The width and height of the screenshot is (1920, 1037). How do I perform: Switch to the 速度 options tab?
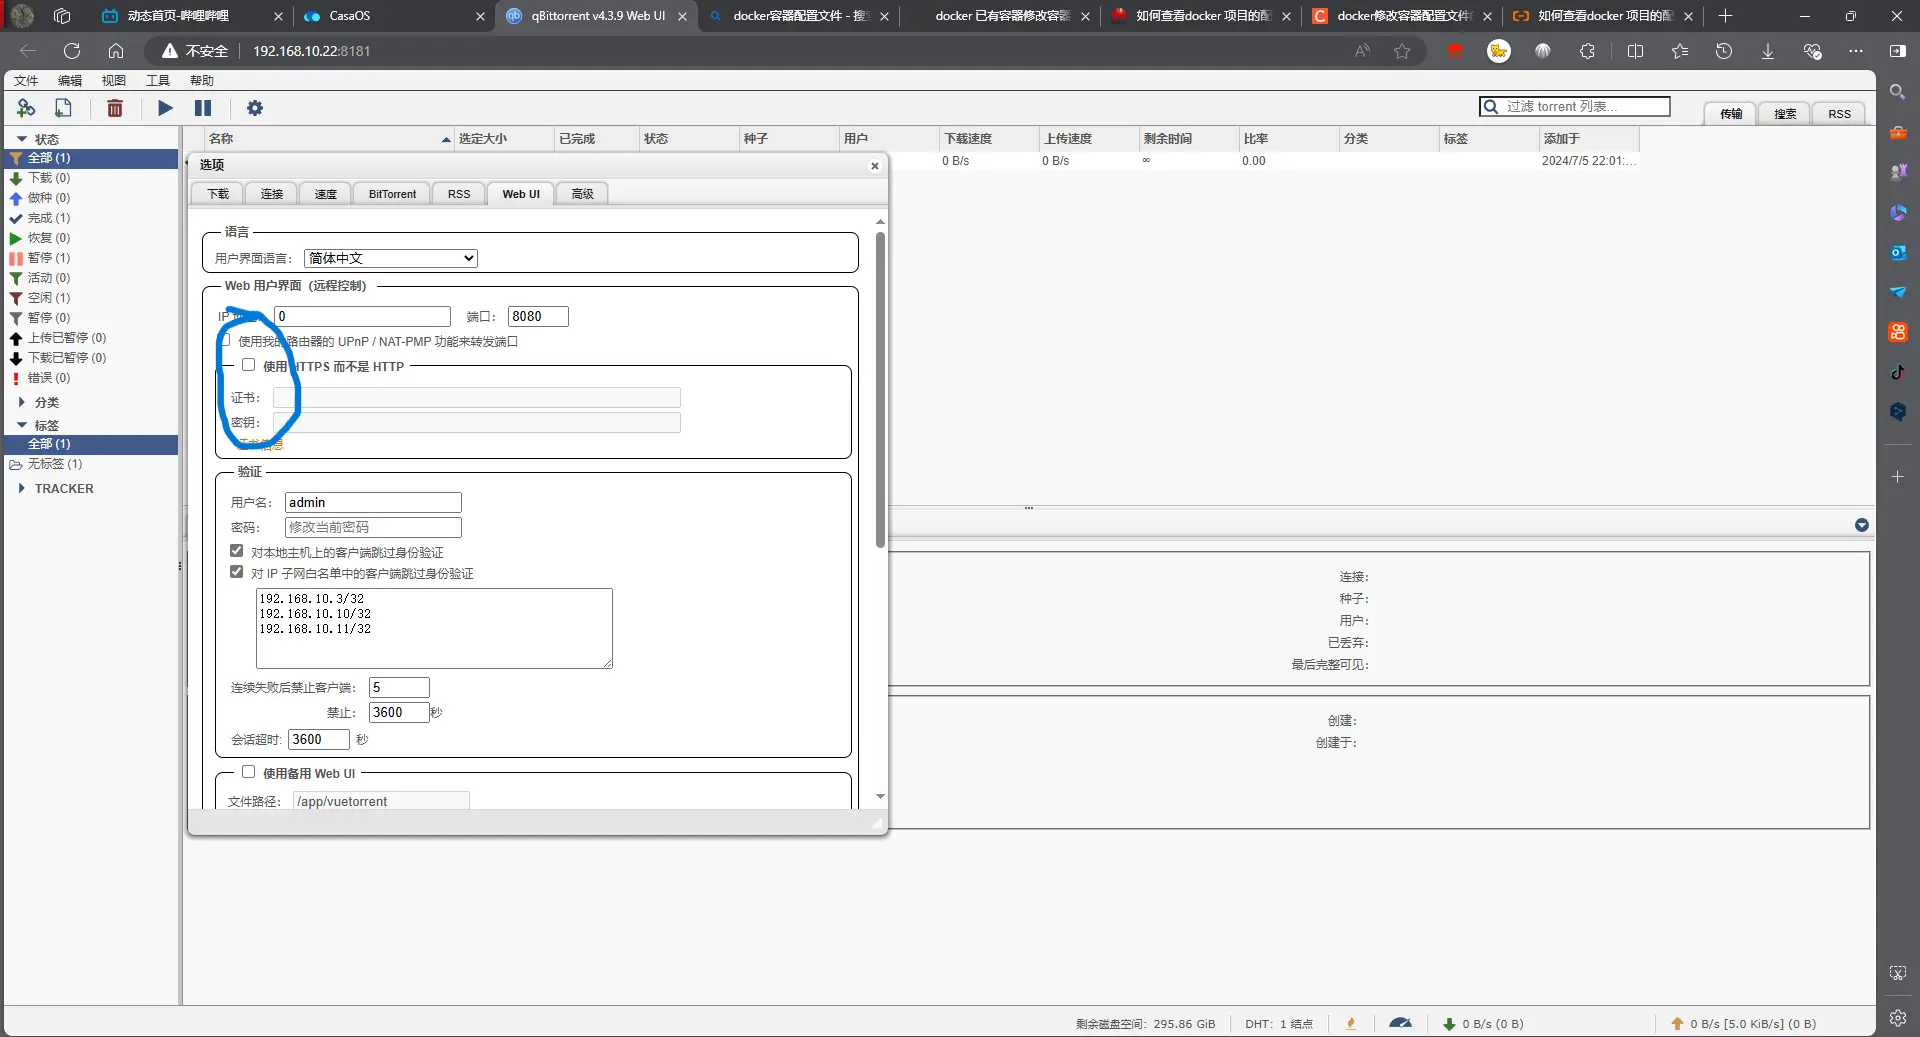[x=326, y=194]
